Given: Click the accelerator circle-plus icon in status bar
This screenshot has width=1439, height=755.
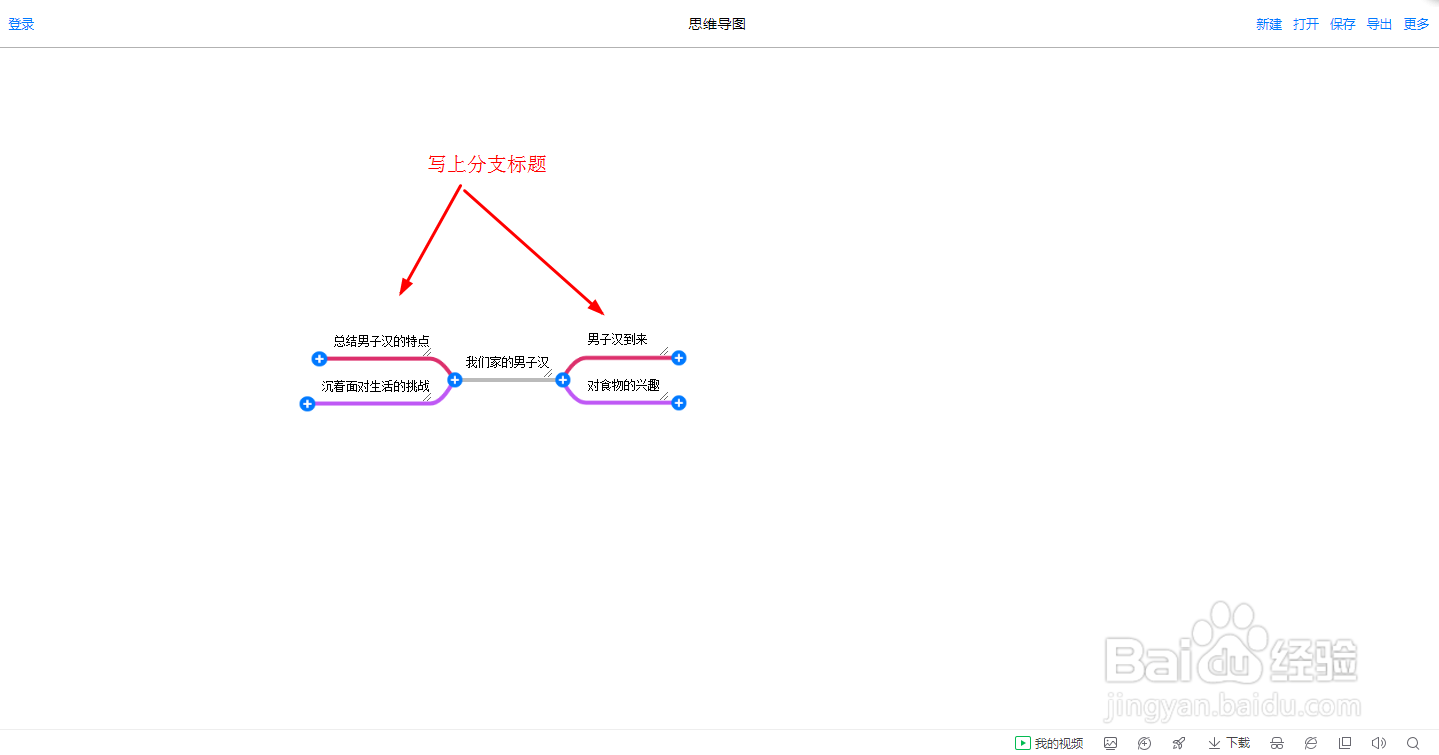Looking at the screenshot, I should 1145,743.
